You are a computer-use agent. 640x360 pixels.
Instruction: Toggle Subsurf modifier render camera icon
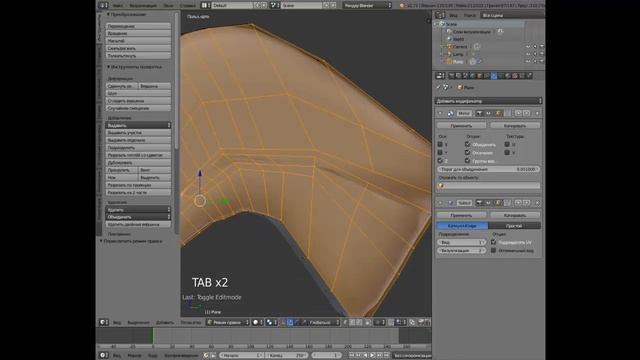pyautogui.click(x=480, y=202)
